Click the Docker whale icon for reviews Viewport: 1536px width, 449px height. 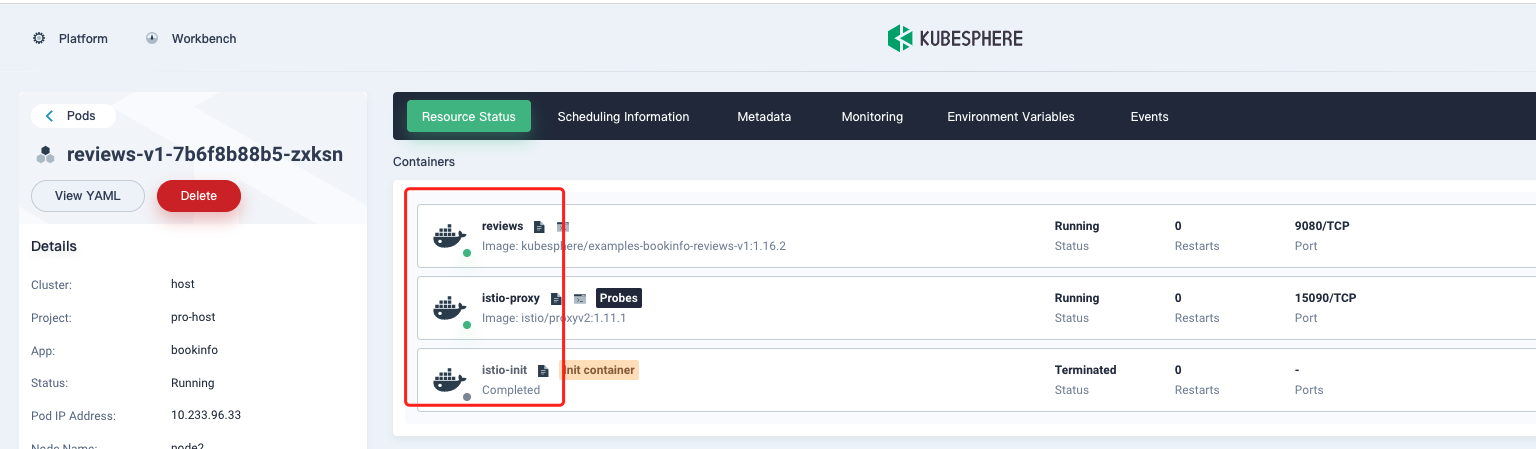[x=449, y=236]
